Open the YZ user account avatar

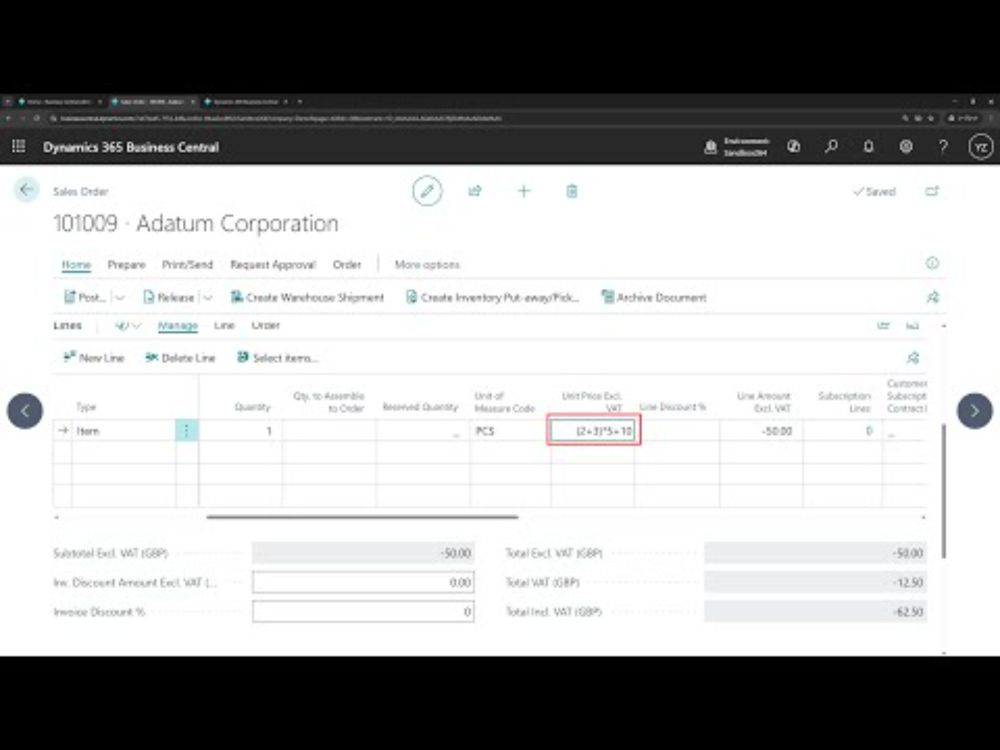[x=981, y=147]
